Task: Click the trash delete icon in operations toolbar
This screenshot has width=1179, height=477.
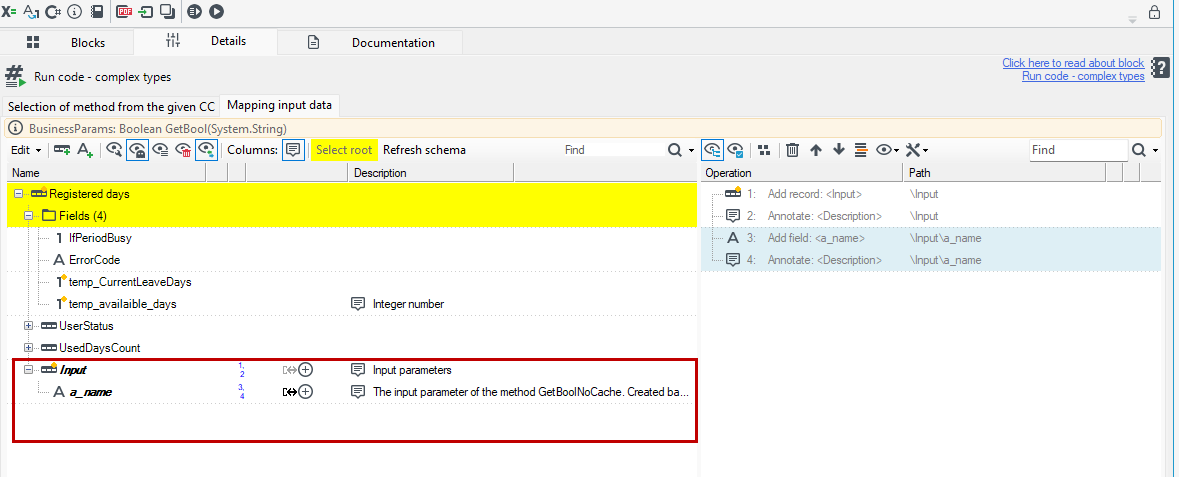Action: [792, 150]
